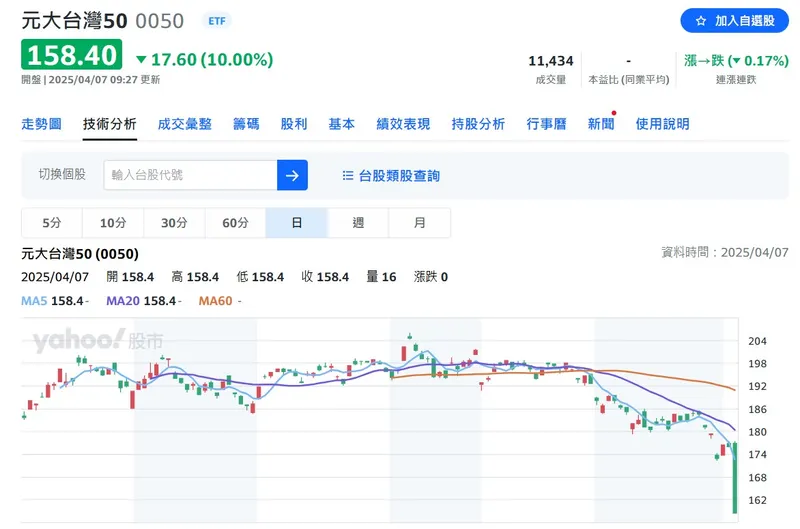Image resolution: width=800 pixels, height=529 pixels.
Task: Switch chart to 月 monthly interval
Action: pos(419,223)
